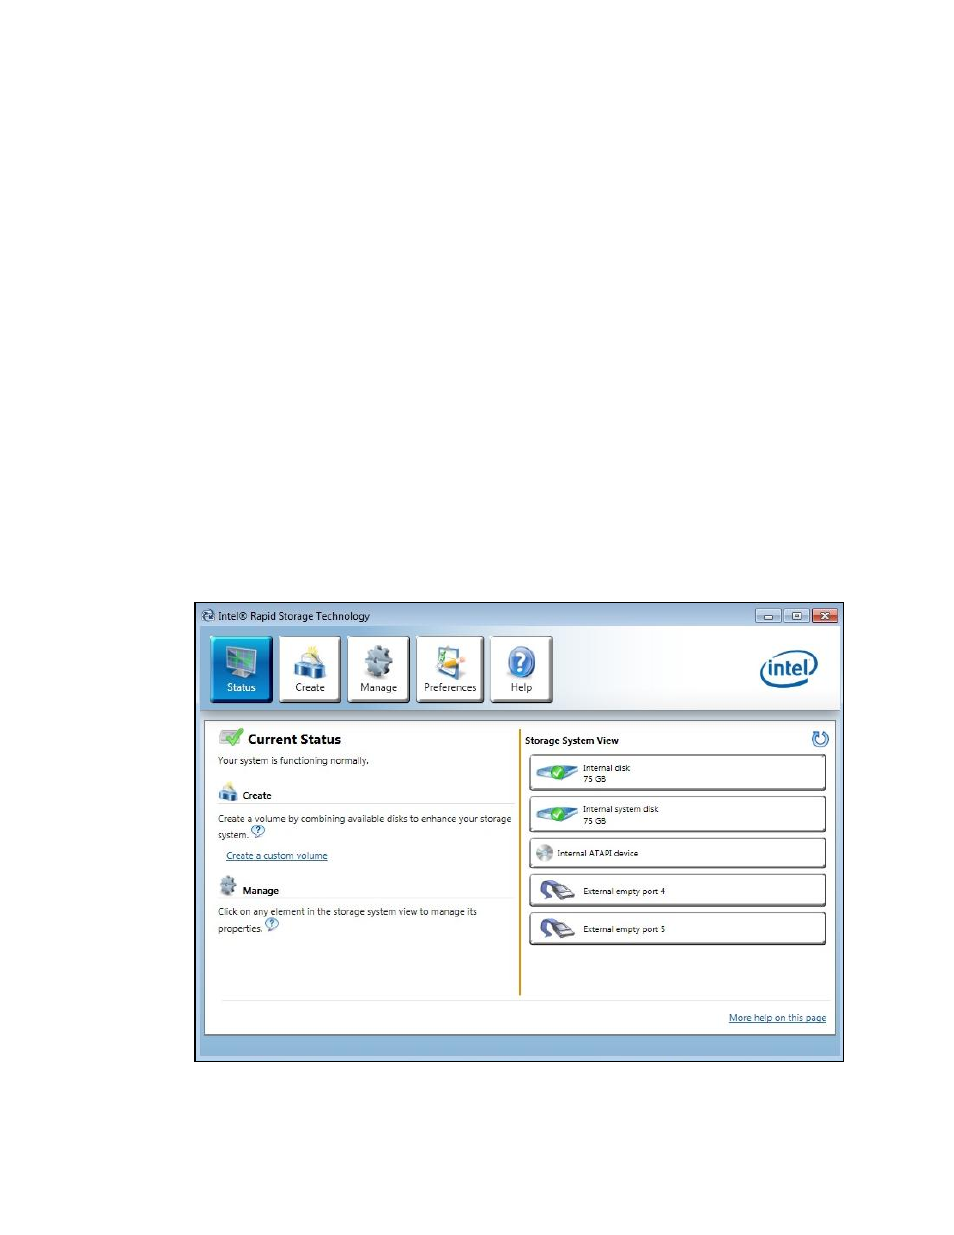
Task: Click the app icon in the title bar
Action: click(208, 616)
